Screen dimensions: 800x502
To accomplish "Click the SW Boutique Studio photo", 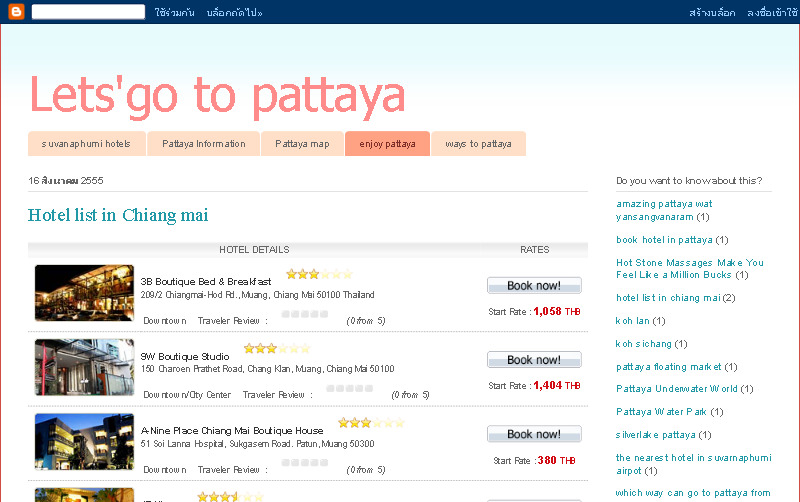I will pos(84,367).
